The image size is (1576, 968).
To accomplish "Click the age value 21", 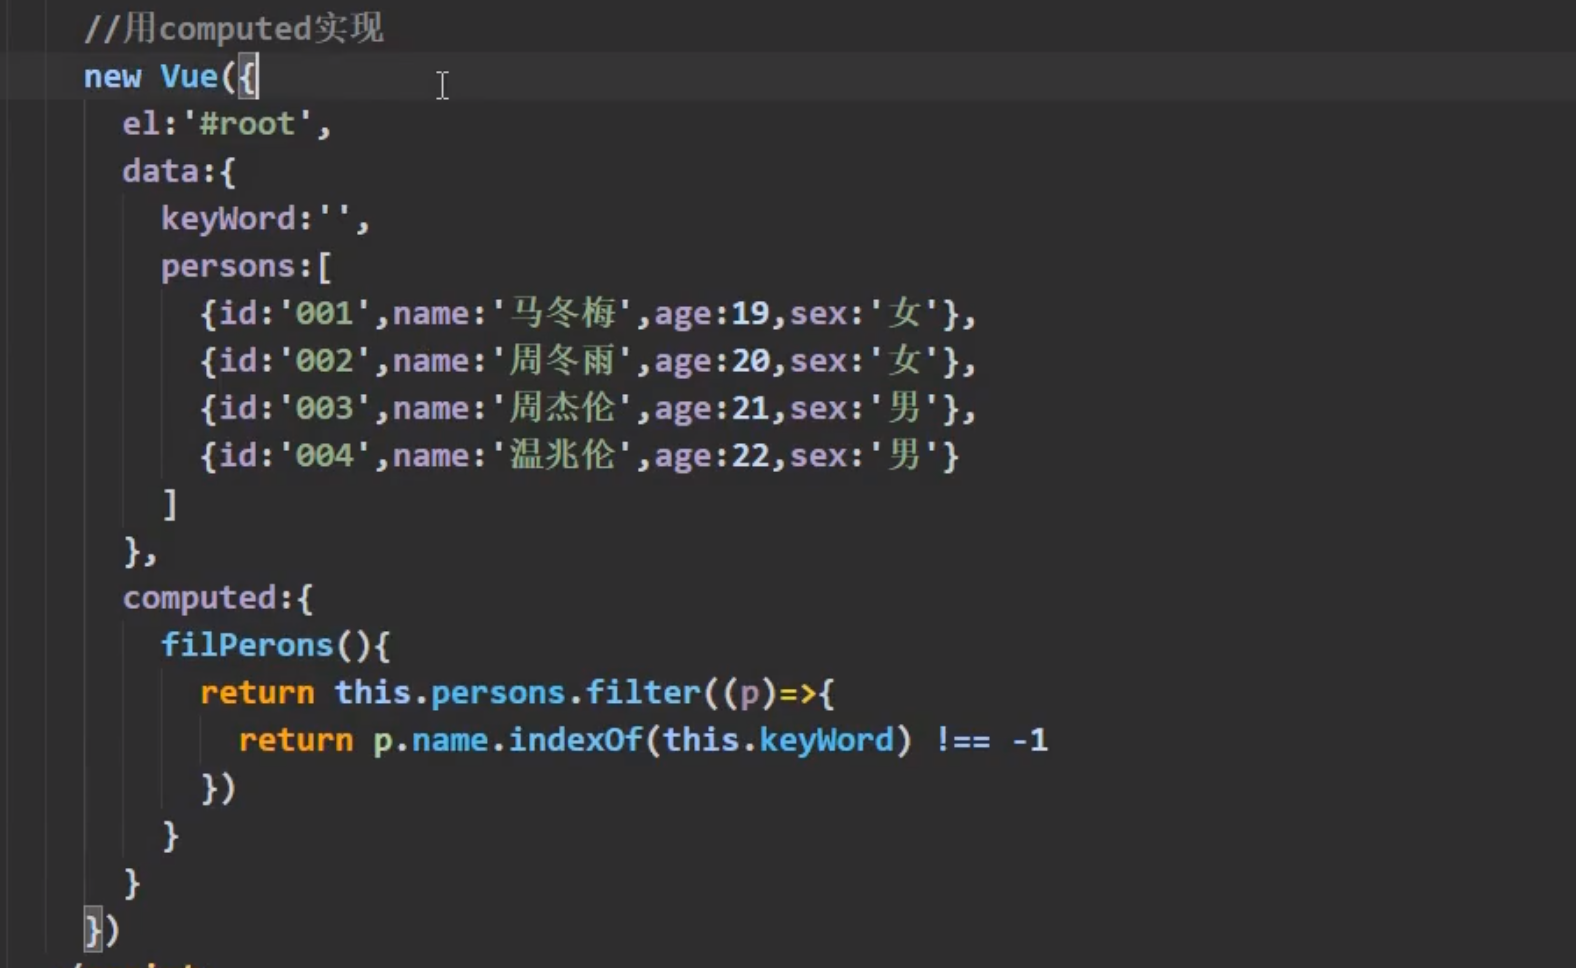I will tap(750, 409).
